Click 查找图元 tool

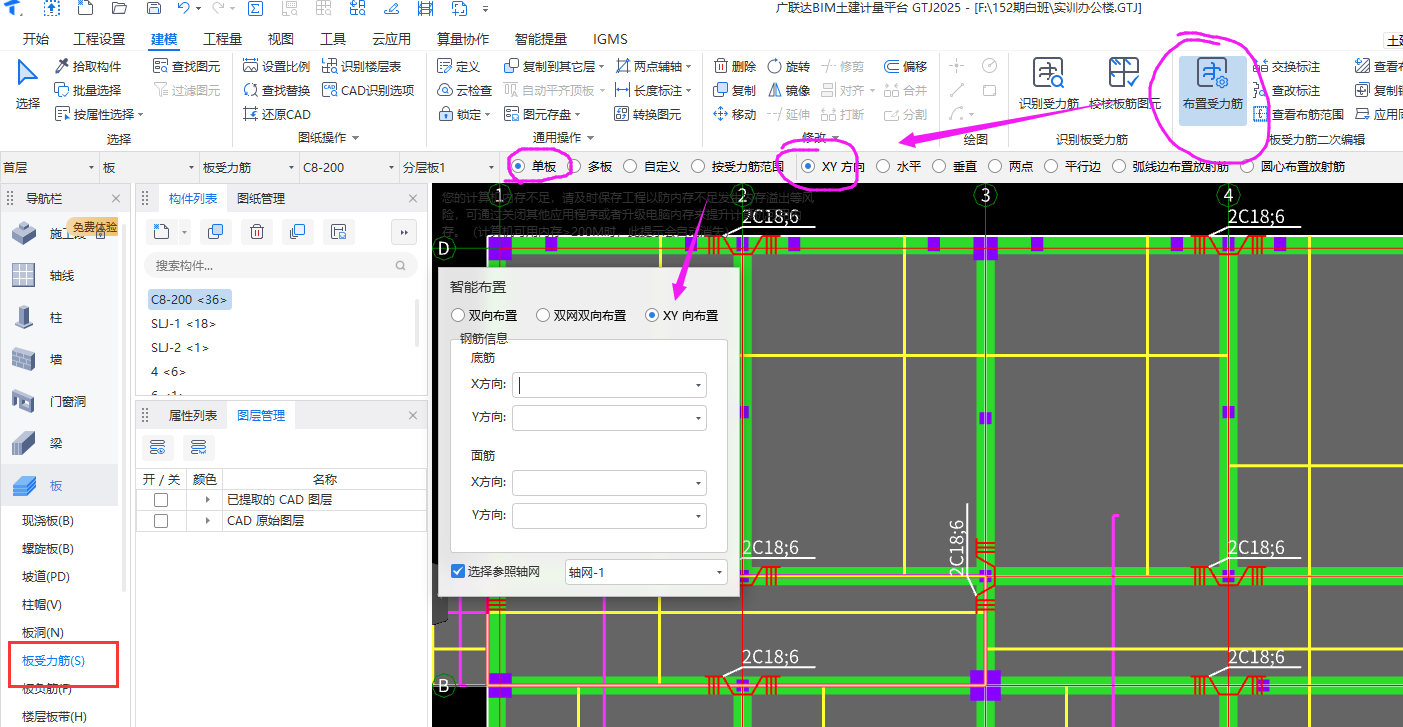tap(186, 66)
